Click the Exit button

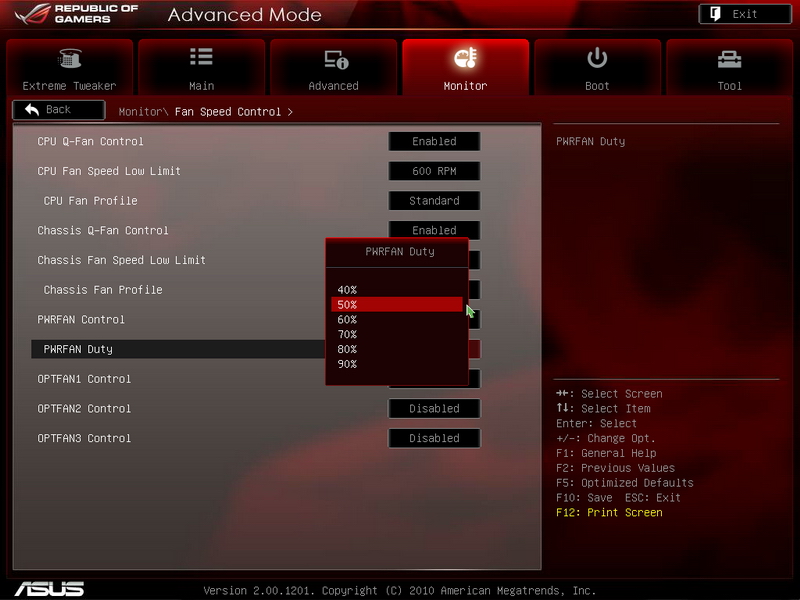[745, 14]
